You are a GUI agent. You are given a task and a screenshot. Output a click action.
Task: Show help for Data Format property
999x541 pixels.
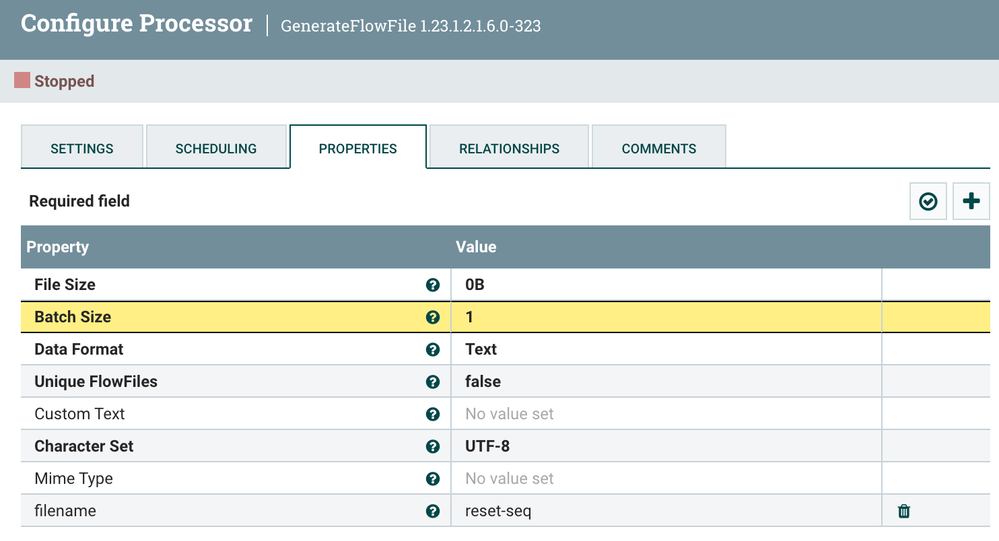tap(432, 350)
